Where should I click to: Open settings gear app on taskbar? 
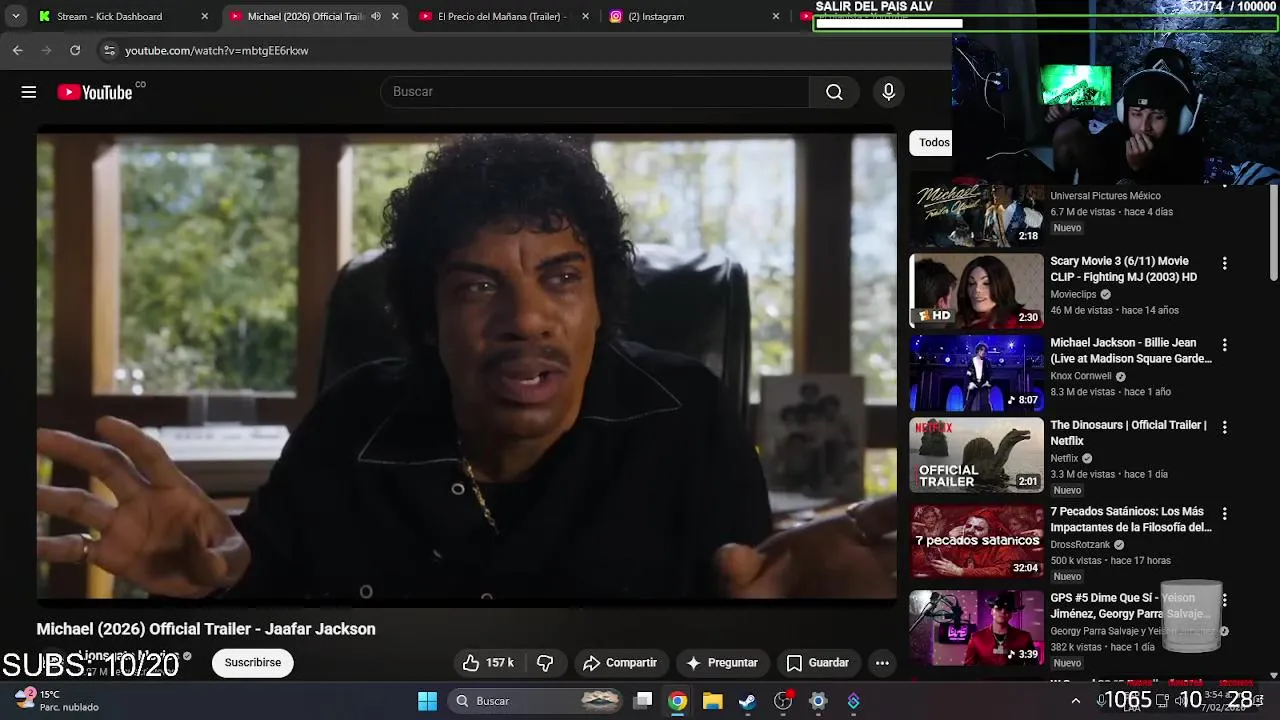tap(818, 701)
